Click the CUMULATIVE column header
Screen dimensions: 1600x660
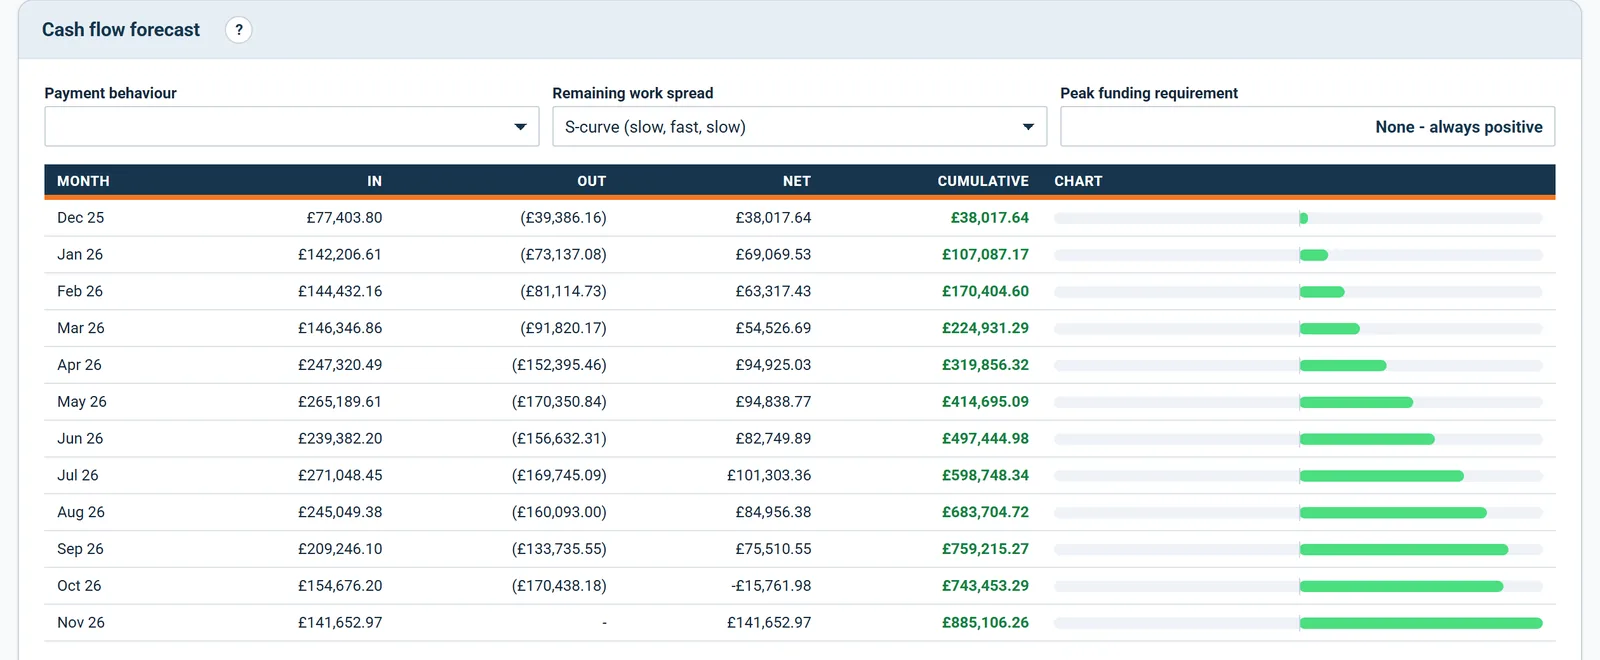point(983,181)
